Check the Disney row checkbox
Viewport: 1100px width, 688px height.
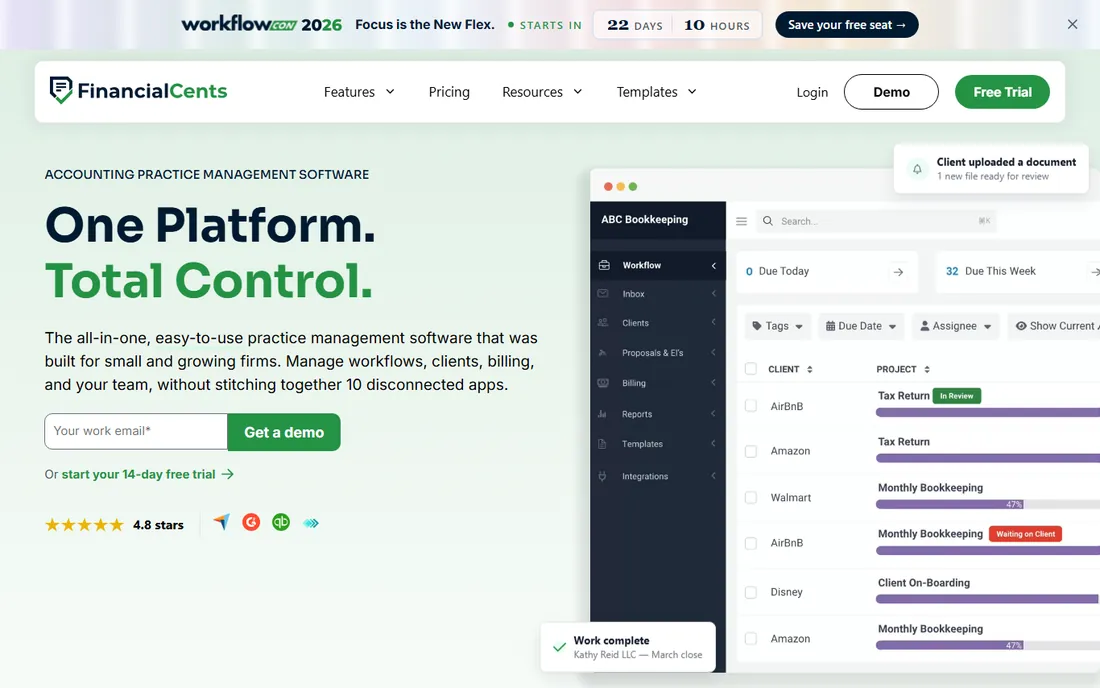[751, 592]
